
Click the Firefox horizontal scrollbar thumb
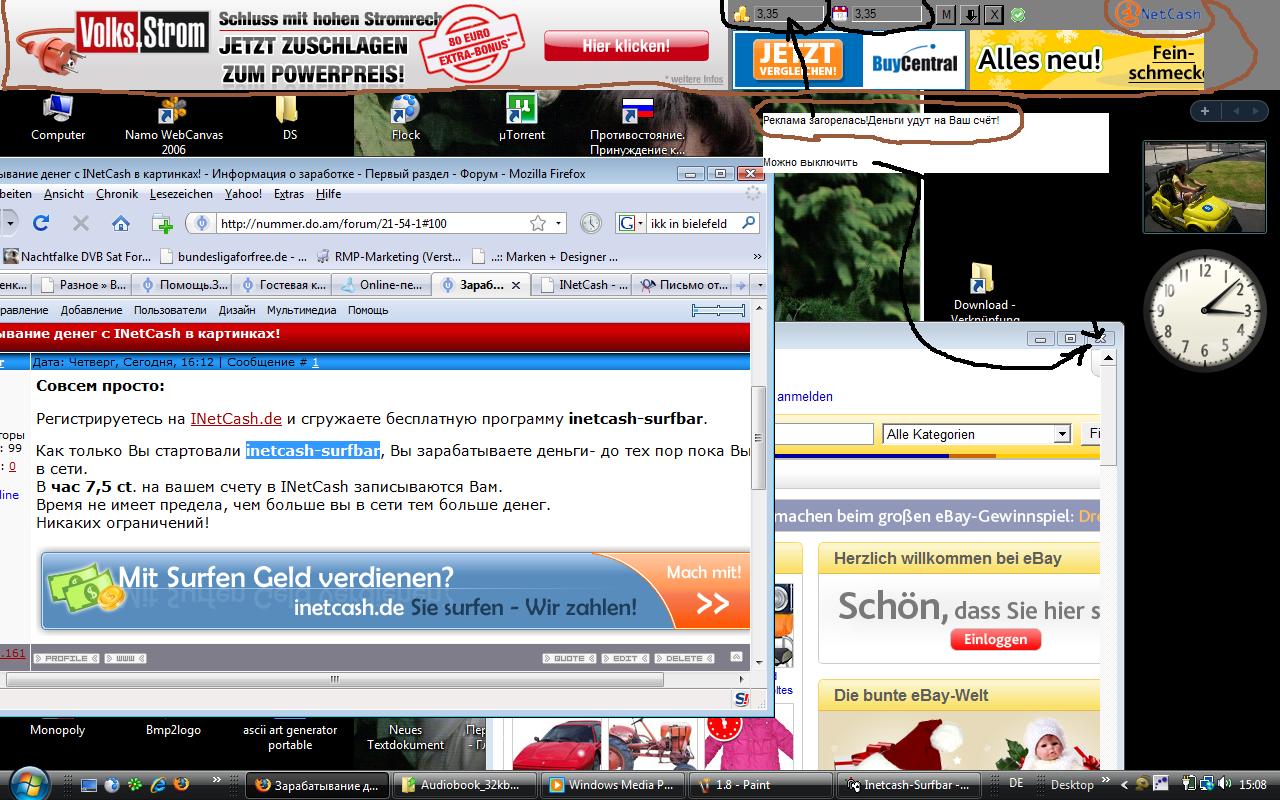(335, 679)
